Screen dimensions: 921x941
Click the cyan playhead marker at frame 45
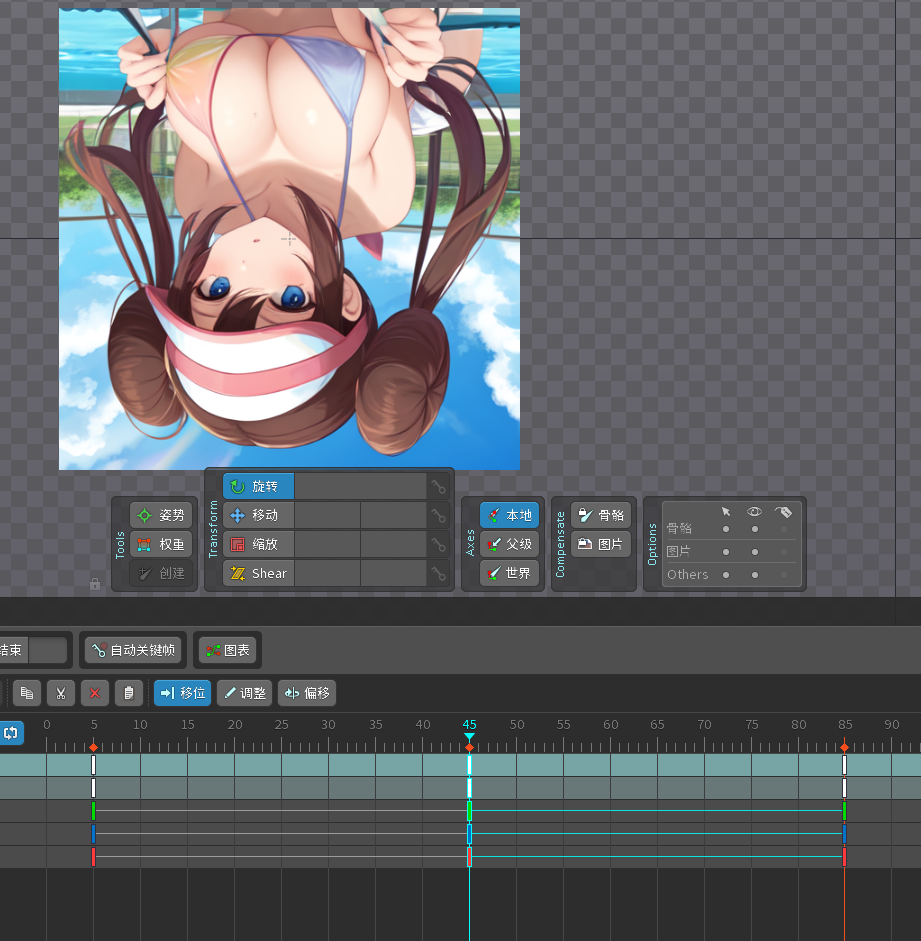[x=470, y=736]
